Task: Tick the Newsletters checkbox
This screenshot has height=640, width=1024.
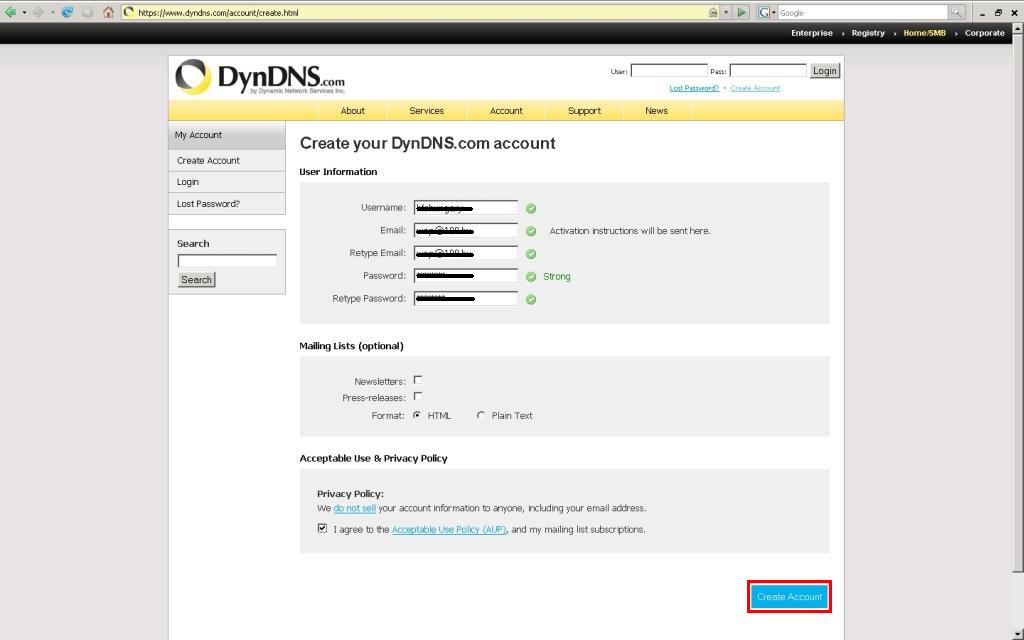Action: pyautogui.click(x=418, y=379)
